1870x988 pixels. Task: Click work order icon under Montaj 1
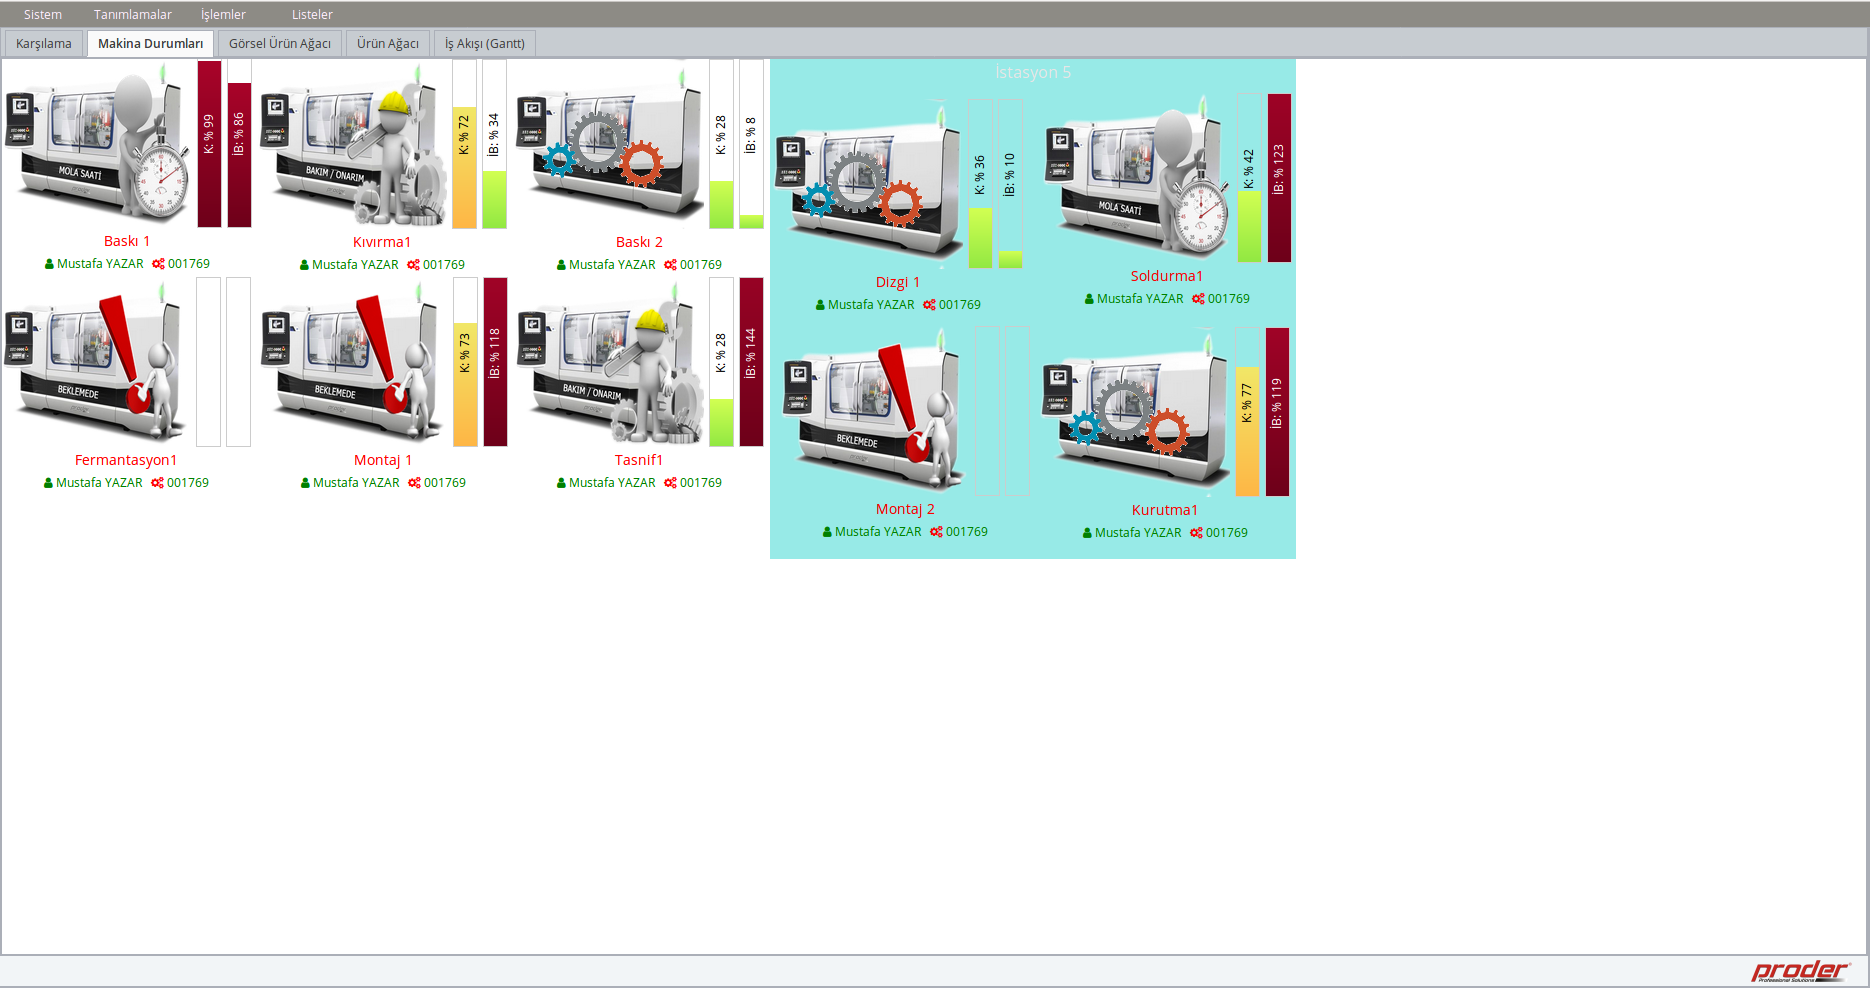[x=414, y=483]
